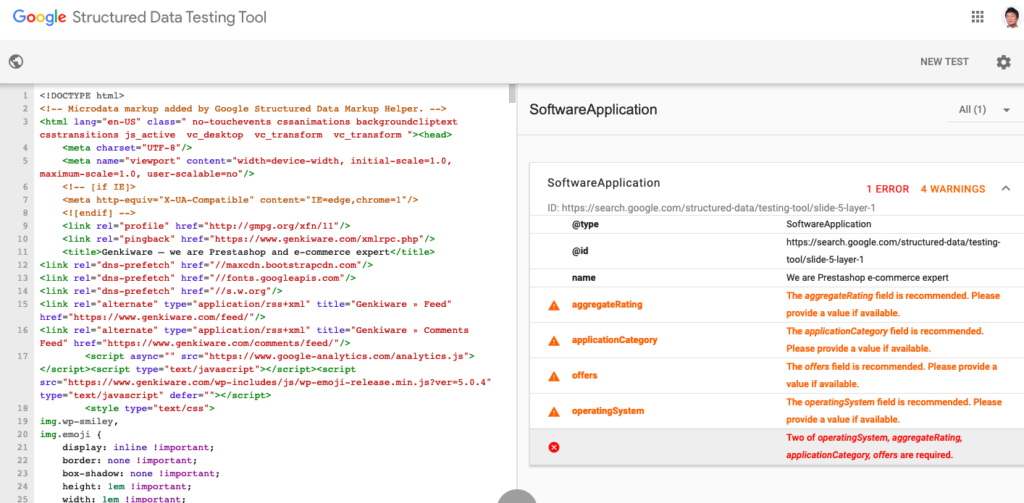Click the aggregateRating property label
The width and height of the screenshot is (1024, 503).
[607, 304]
